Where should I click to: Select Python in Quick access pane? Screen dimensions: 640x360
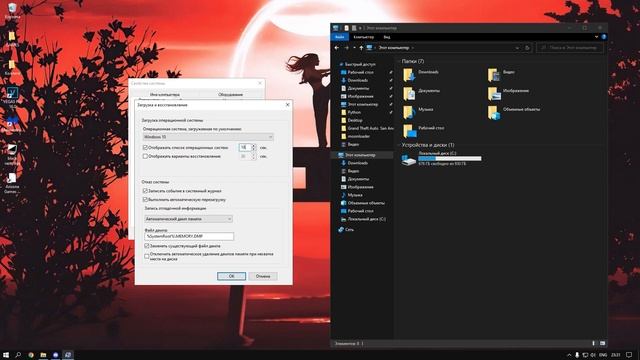click(x=354, y=112)
